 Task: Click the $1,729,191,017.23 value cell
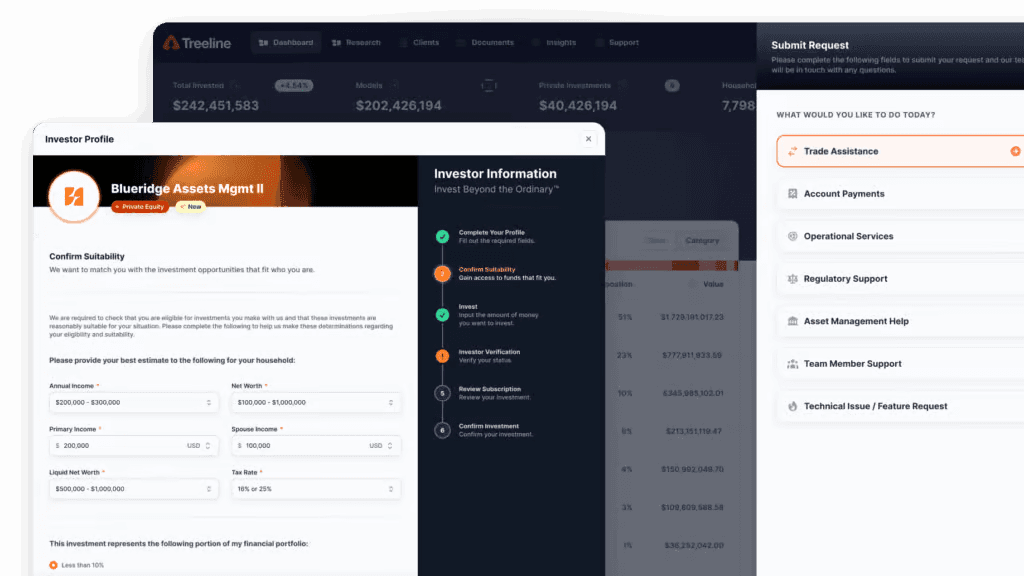(x=692, y=317)
